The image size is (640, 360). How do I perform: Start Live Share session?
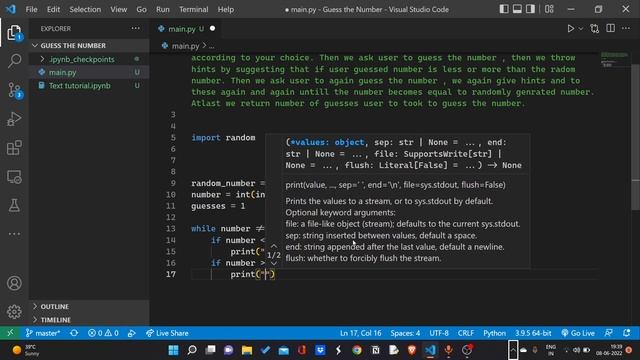[167, 333]
